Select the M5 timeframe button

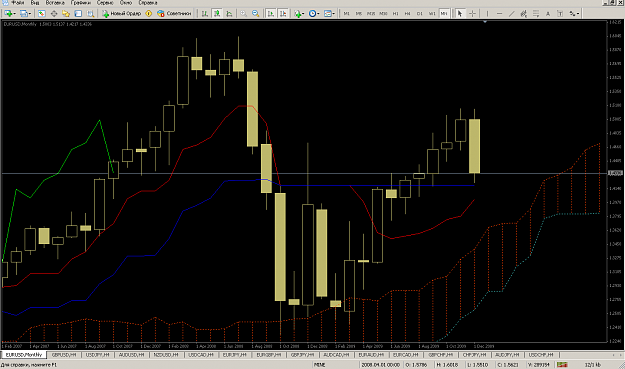pos(359,14)
